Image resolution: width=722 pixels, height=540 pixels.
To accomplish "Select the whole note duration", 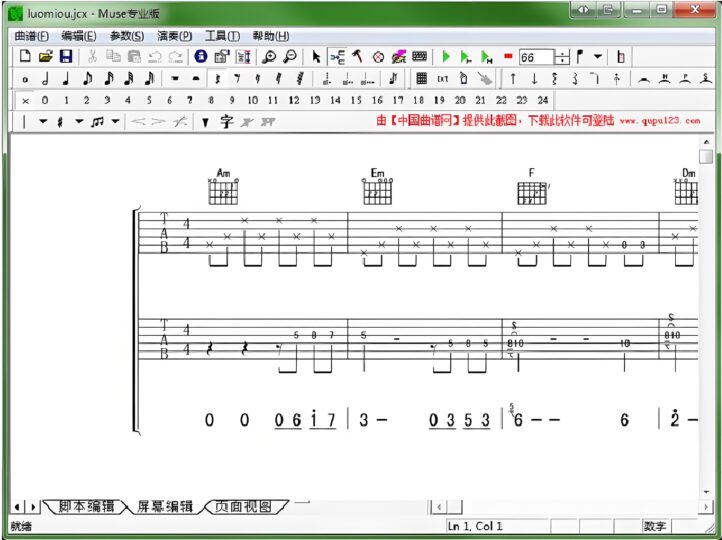I will pos(25,80).
